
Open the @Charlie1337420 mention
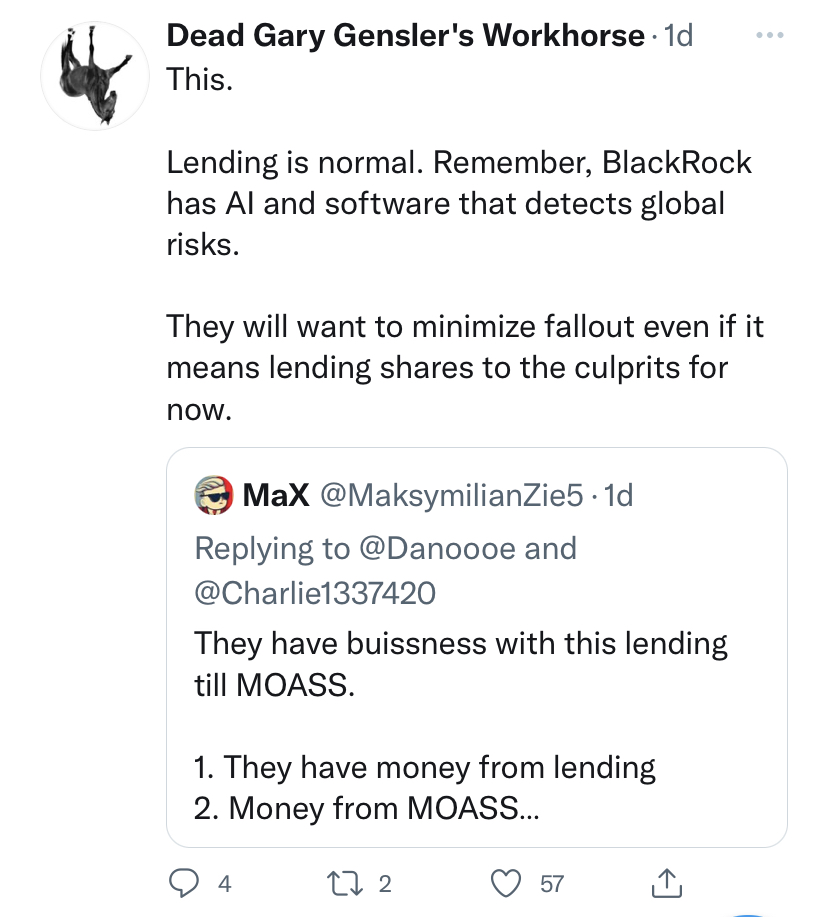coord(315,593)
